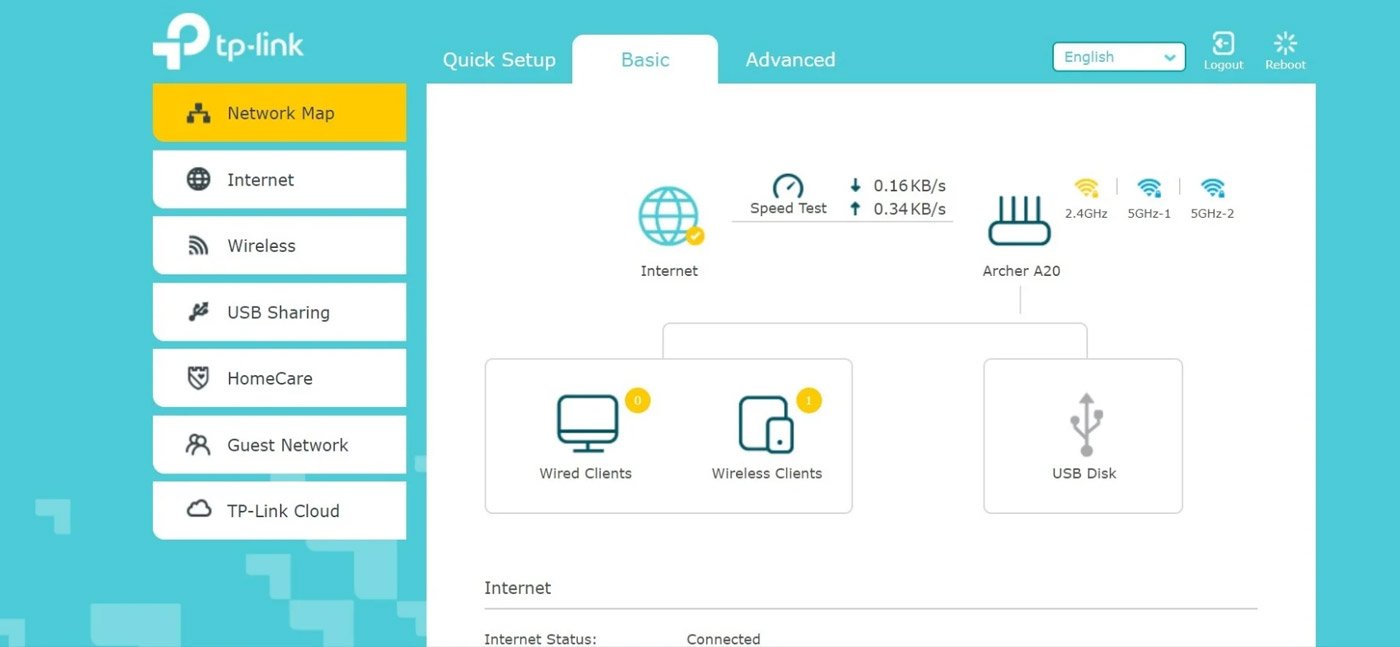Screen dimensions: 1400x647
Task: Click the Wireless signal sidebar icon
Action: tap(198, 246)
